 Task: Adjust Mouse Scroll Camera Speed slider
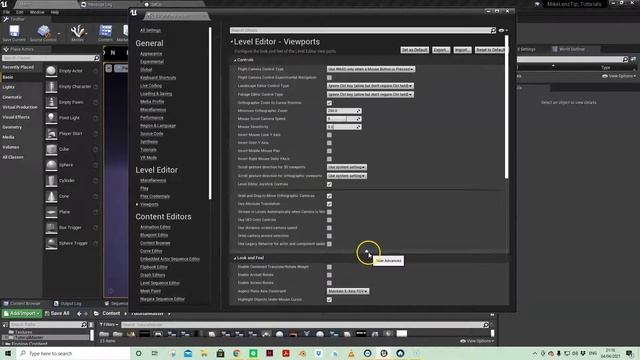(344, 119)
